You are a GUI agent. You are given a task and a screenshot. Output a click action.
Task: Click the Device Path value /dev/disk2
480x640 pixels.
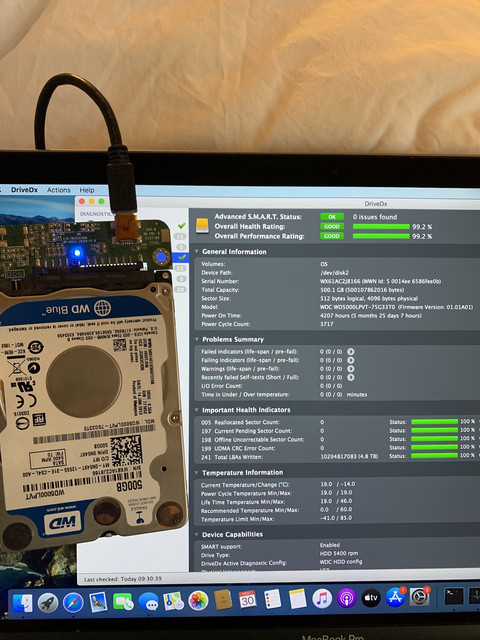(x=334, y=273)
